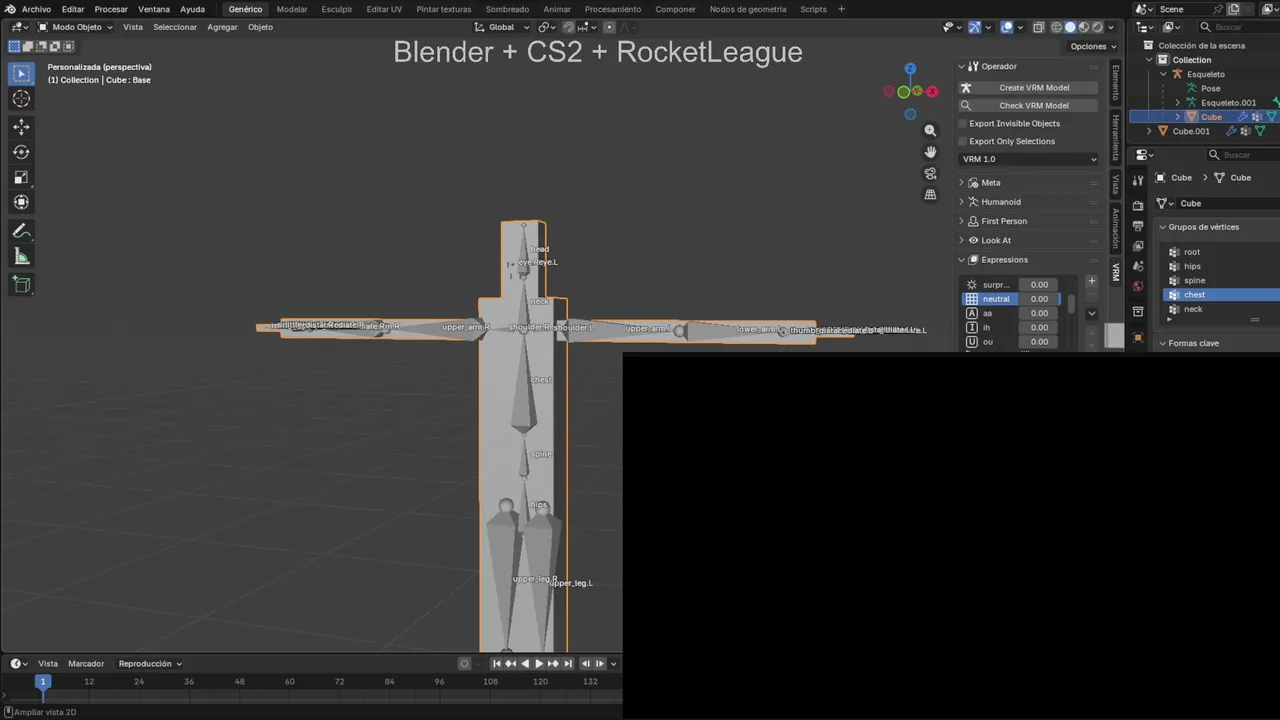Switch to the Sombreado workspace tab

tap(507, 9)
